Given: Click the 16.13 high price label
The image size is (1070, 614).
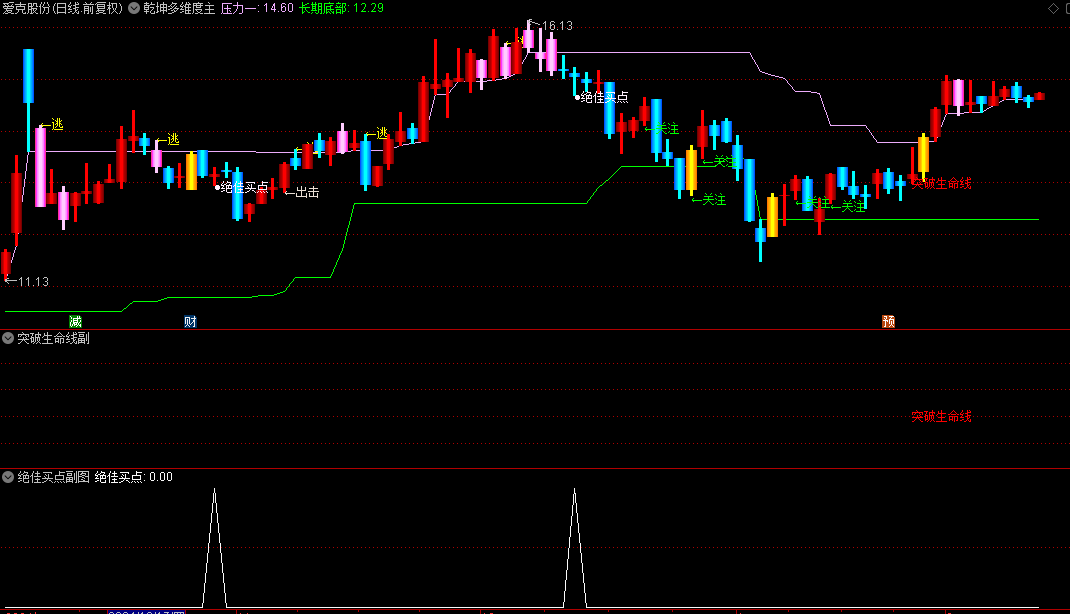Looking at the screenshot, I should (557, 26).
